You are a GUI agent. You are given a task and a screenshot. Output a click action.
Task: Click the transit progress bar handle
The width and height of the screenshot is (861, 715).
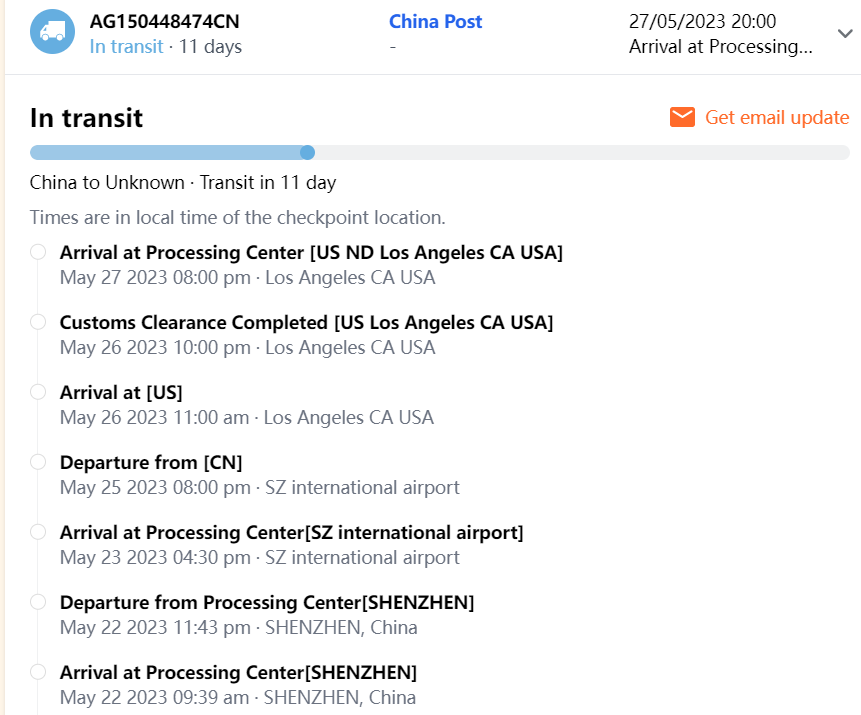(308, 153)
